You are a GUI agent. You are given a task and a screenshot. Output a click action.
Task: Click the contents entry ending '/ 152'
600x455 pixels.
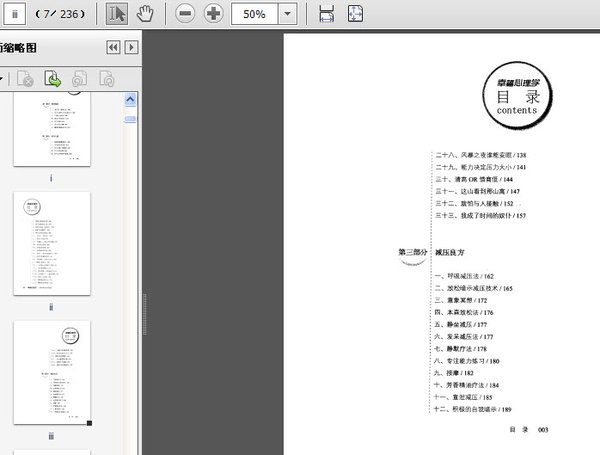coord(474,204)
